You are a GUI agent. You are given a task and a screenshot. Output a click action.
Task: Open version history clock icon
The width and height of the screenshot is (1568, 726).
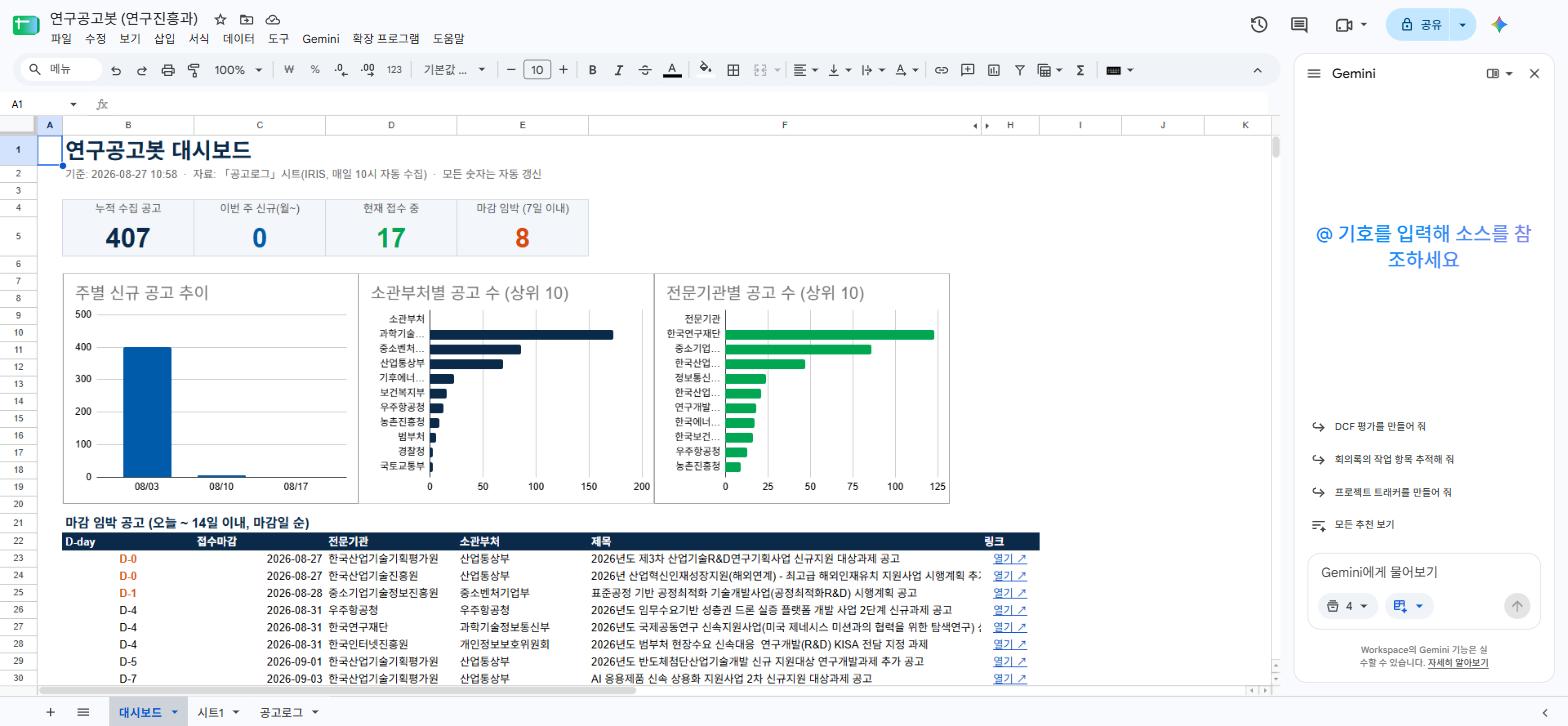point(1259,25)
